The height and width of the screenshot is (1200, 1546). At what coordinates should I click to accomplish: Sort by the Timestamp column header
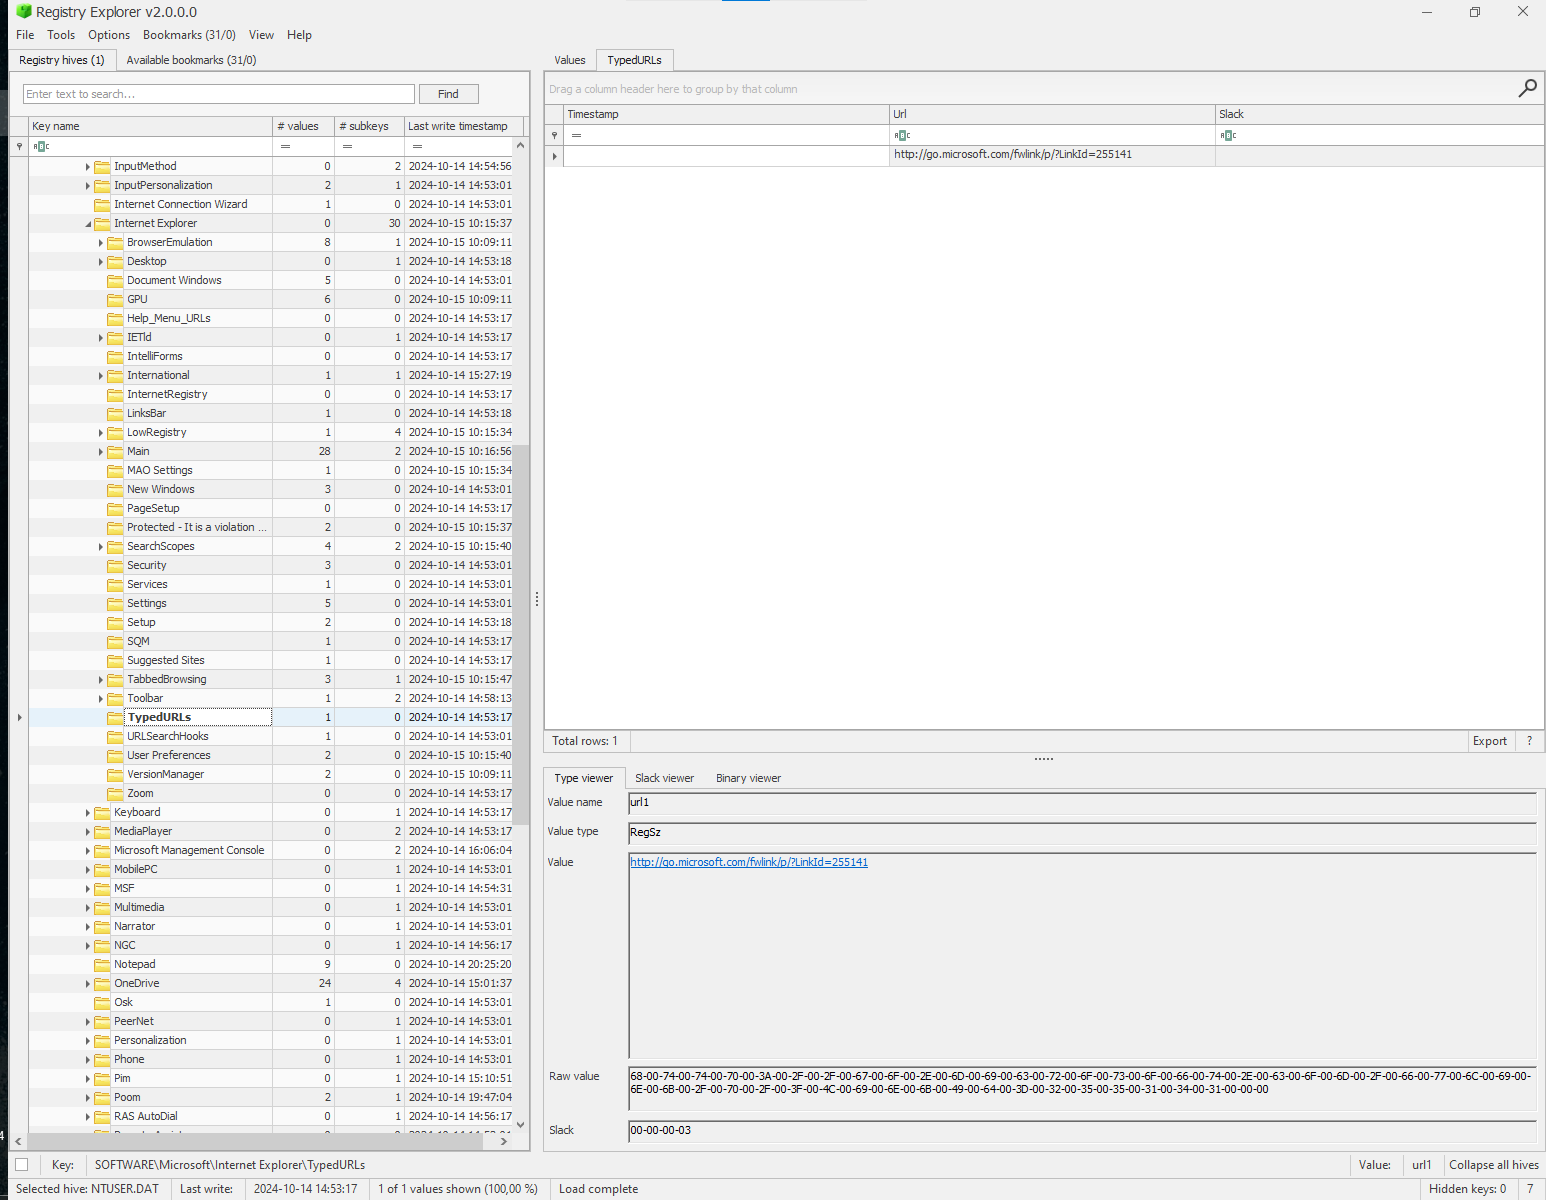tap(726, 114)
